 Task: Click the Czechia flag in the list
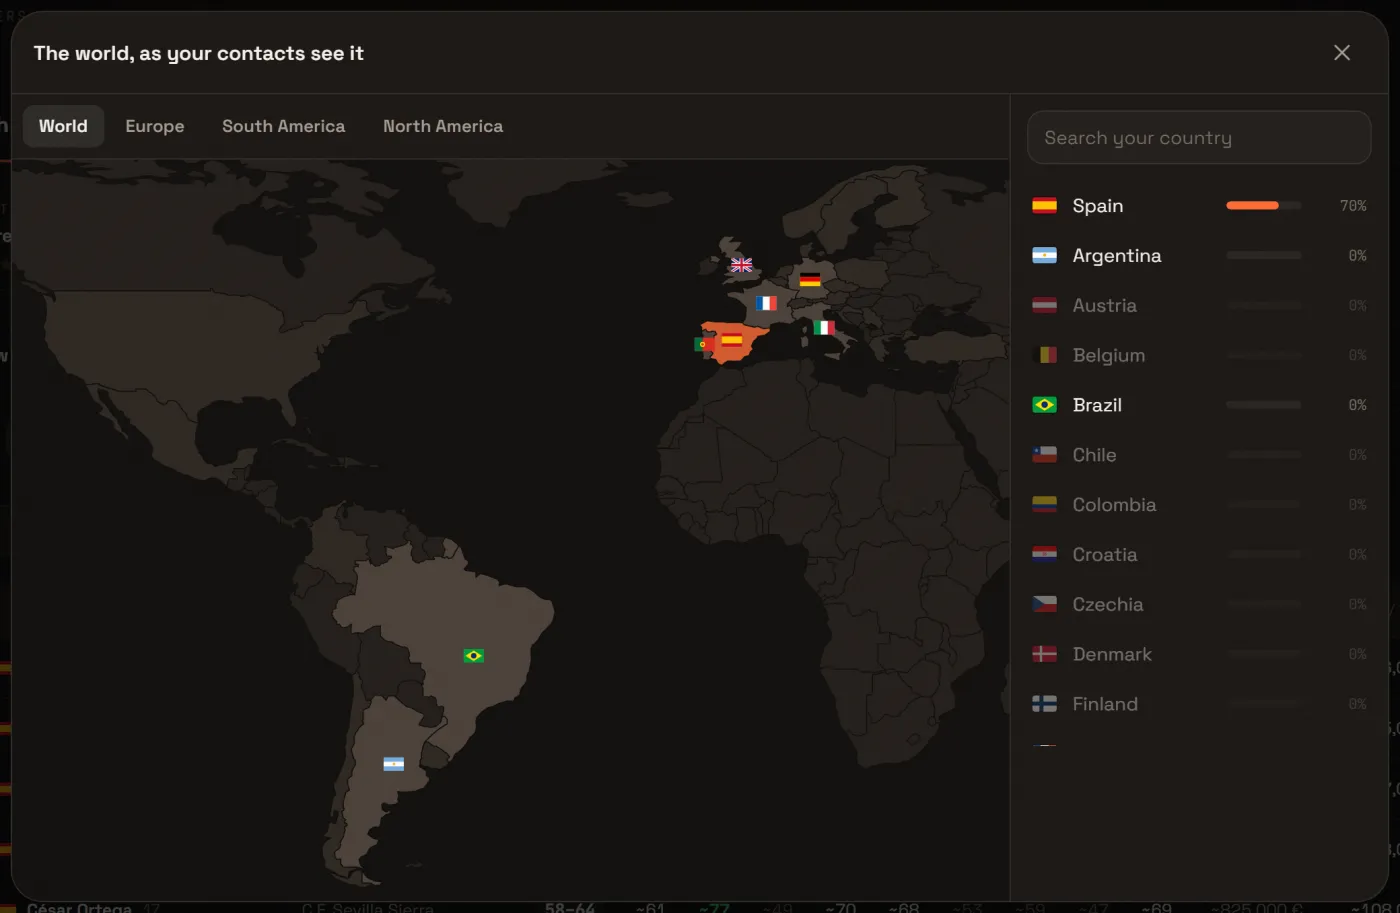(1044, 605)
